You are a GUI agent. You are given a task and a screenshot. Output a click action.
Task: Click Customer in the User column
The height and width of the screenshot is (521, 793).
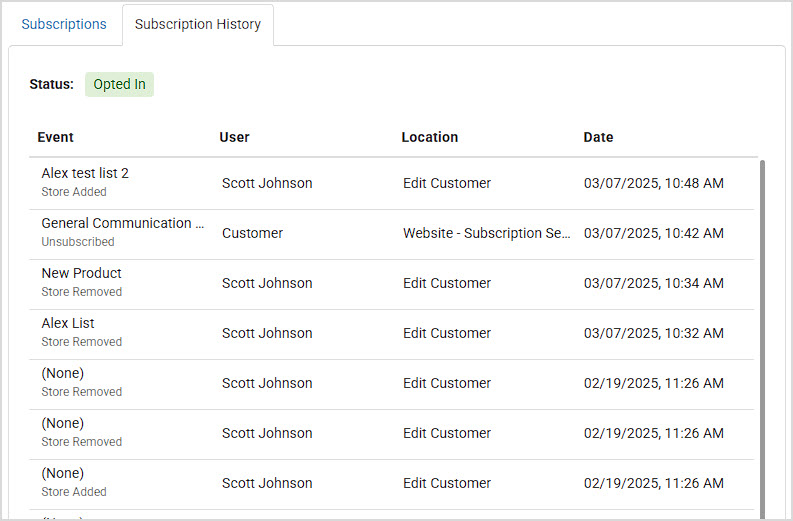tap(252, 233)
